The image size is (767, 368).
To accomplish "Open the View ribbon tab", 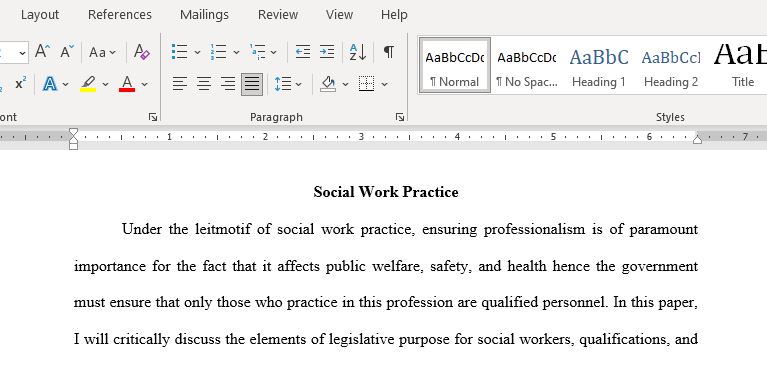I will tap(339, 15).
